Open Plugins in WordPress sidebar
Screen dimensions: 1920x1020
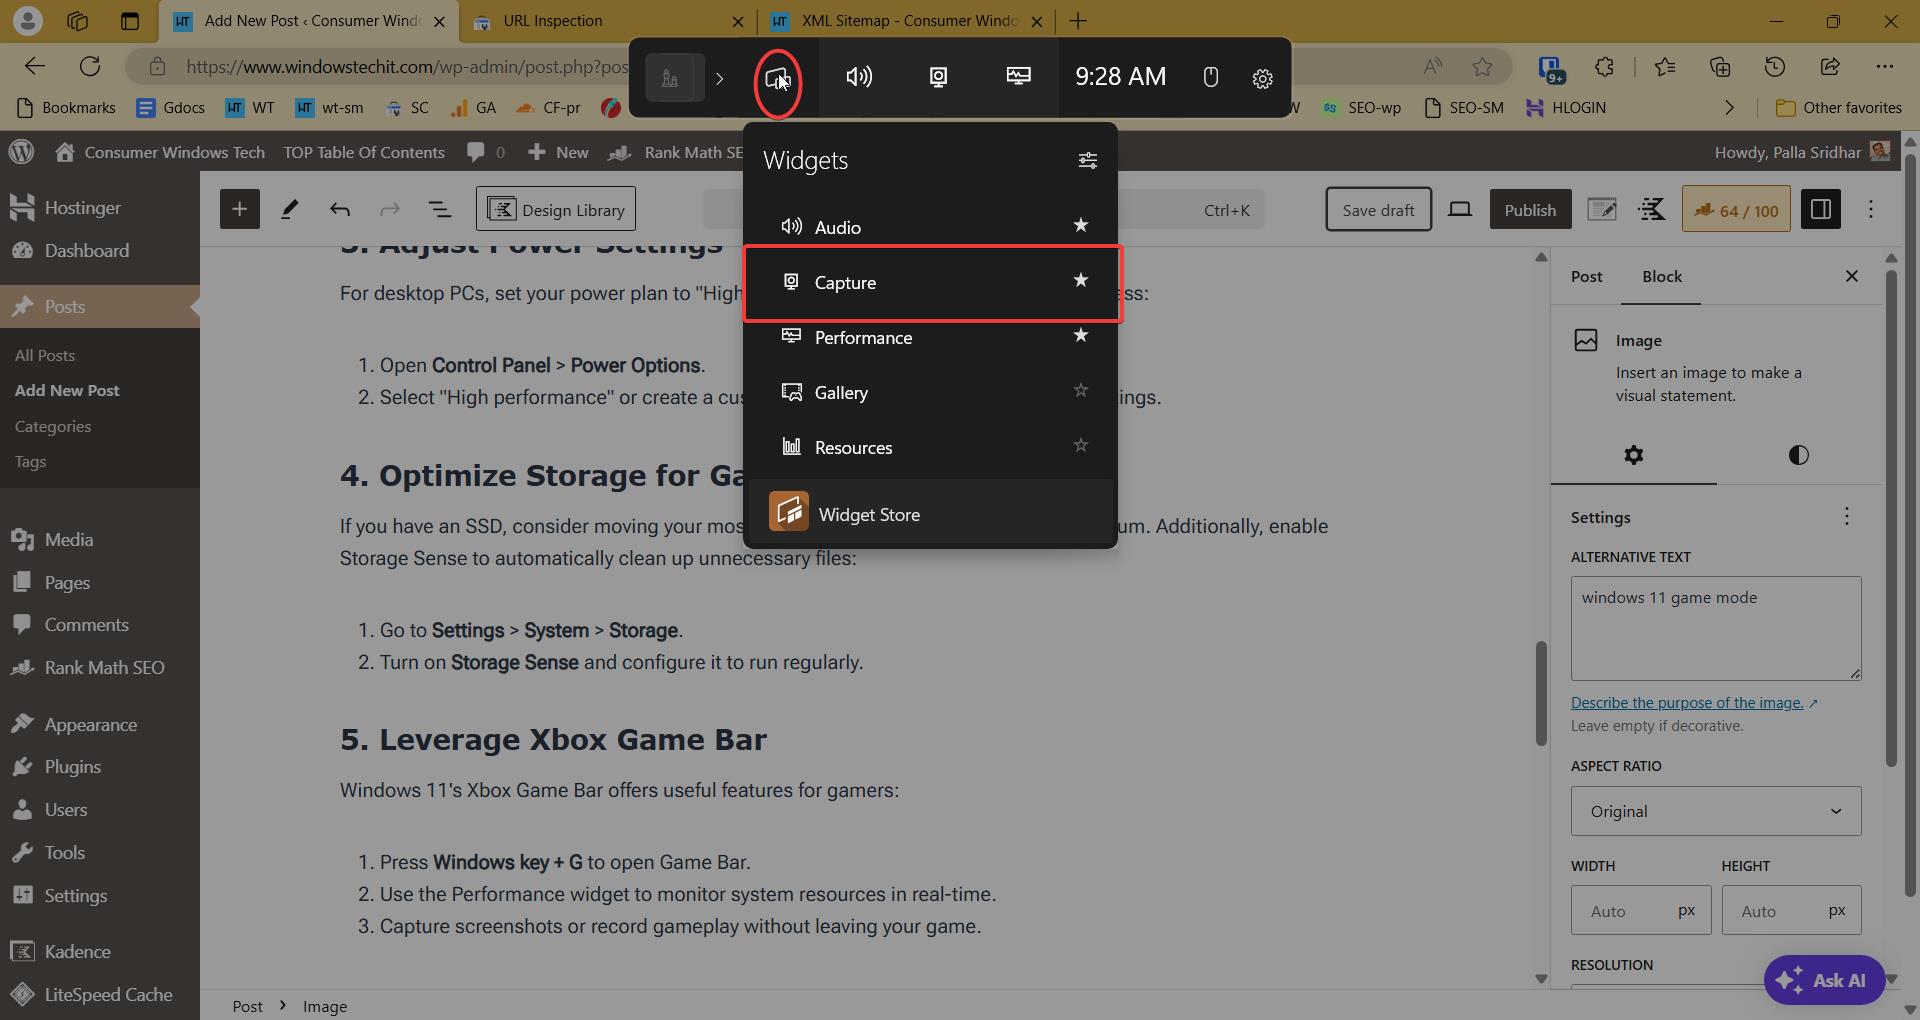[x=100, y=766]
